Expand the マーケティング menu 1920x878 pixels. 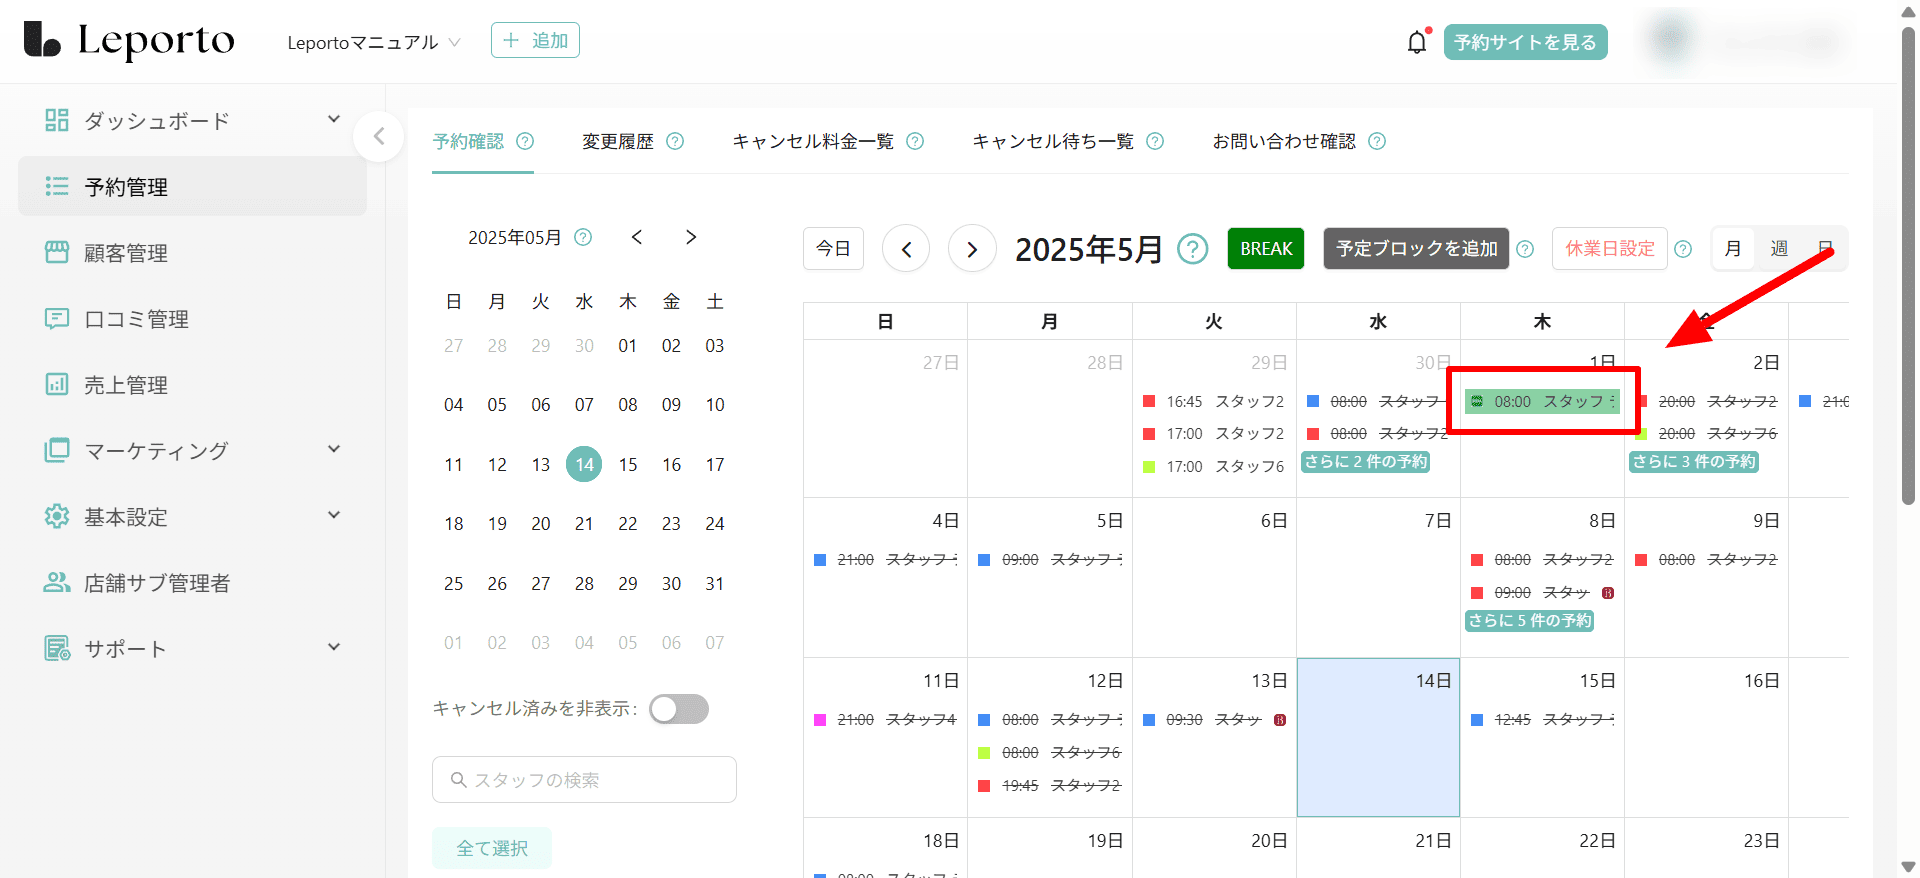pyautogui.click(x=334, y=449)
